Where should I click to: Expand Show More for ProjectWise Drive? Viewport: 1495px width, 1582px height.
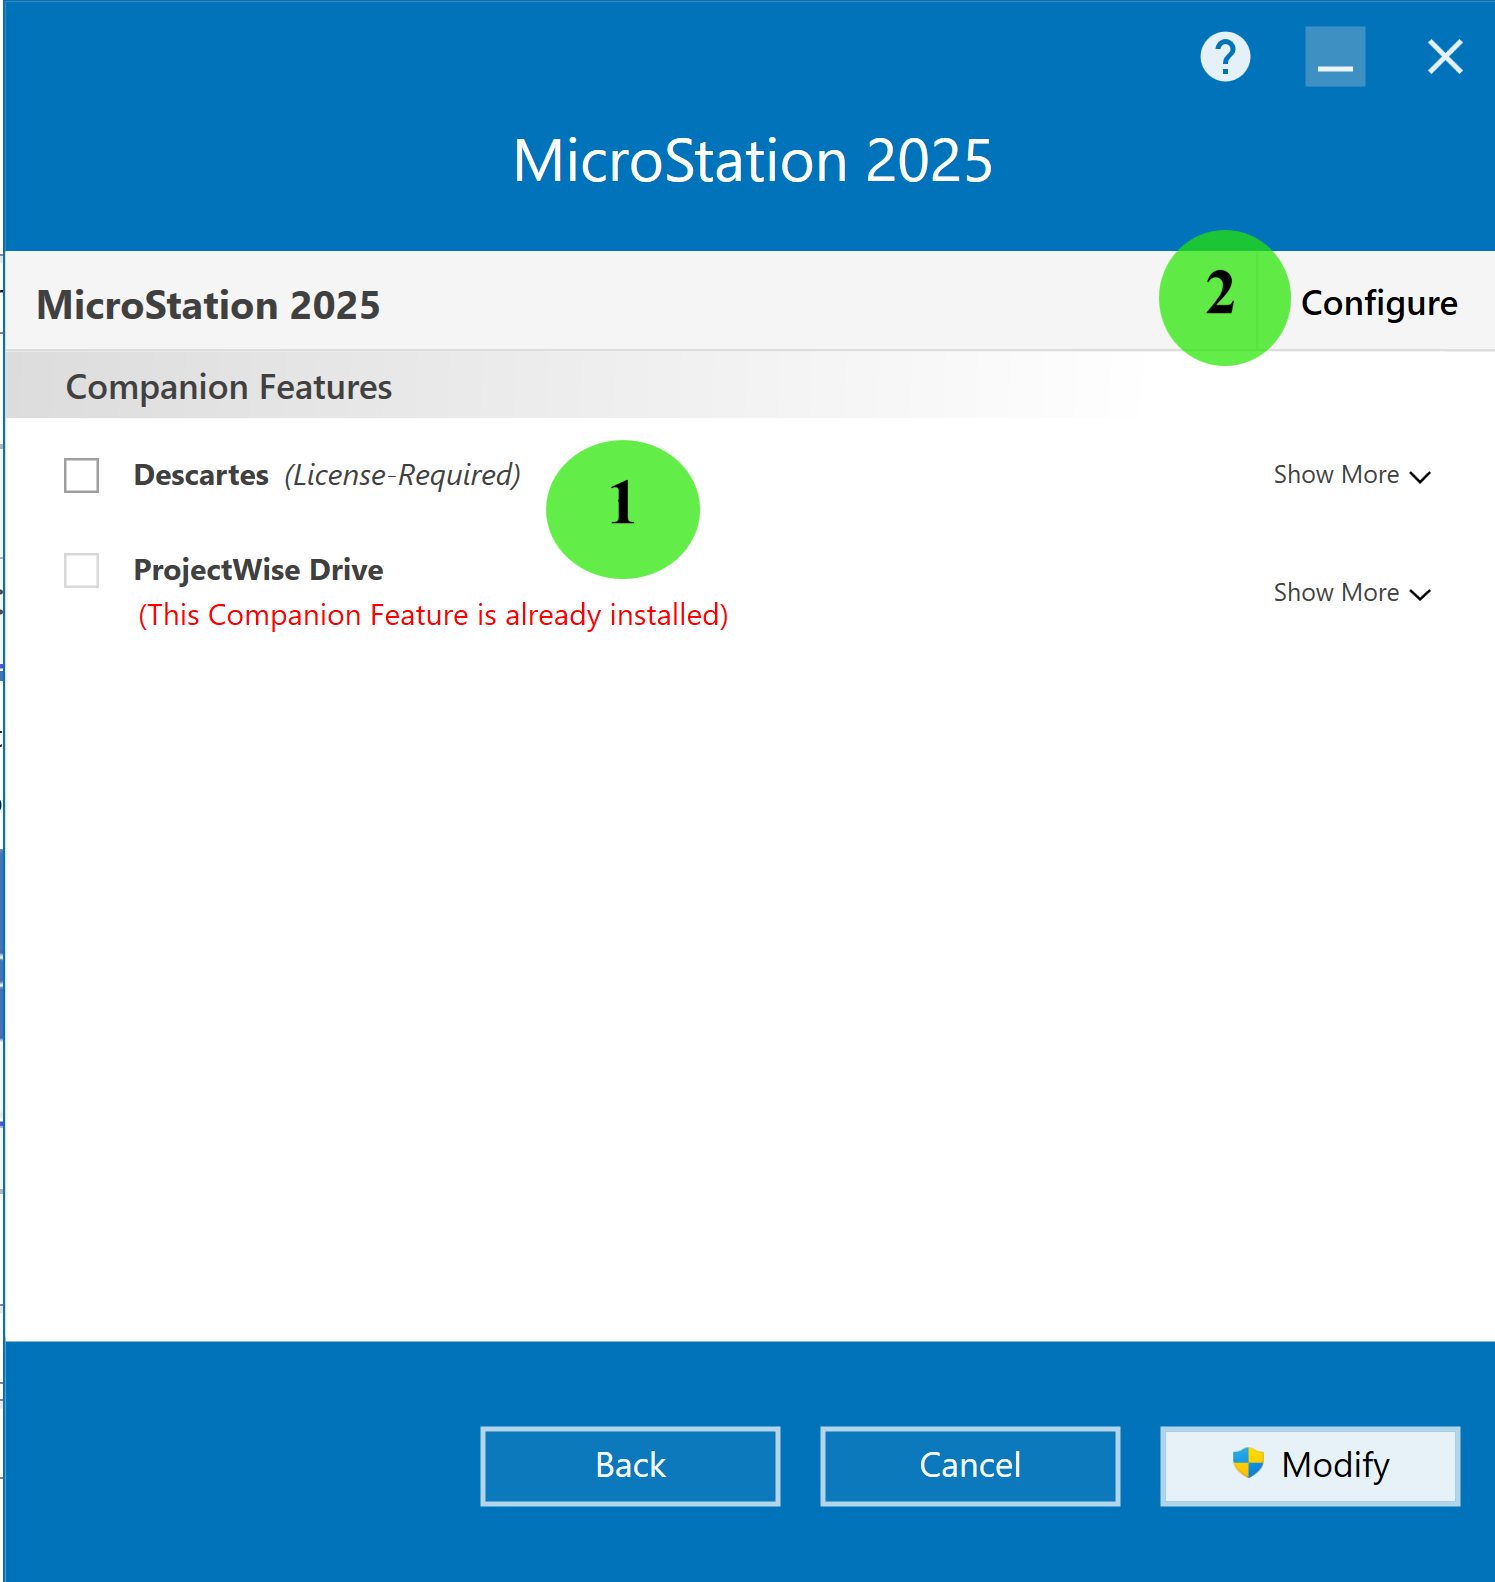coord(1352,593)
